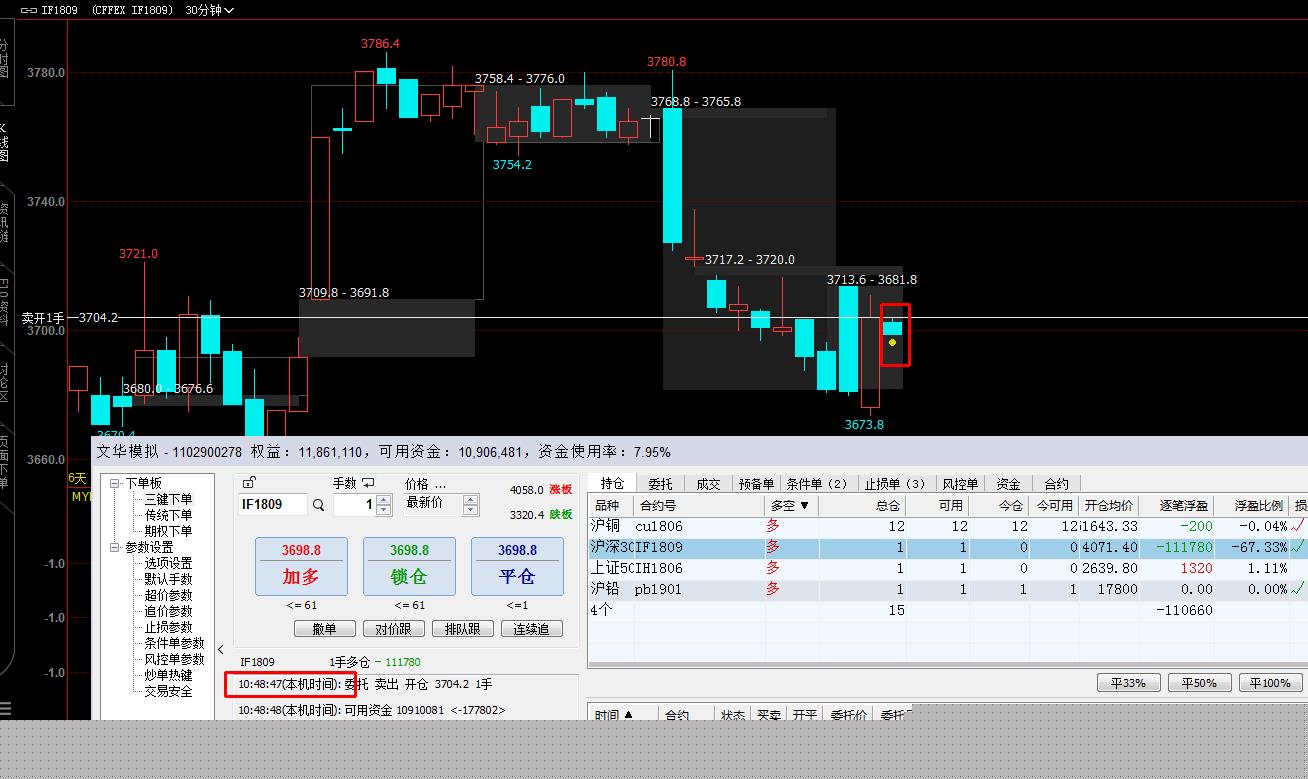Click the 平33% close button
This screenshot has width=1308, height=779.
[1128, 683]
